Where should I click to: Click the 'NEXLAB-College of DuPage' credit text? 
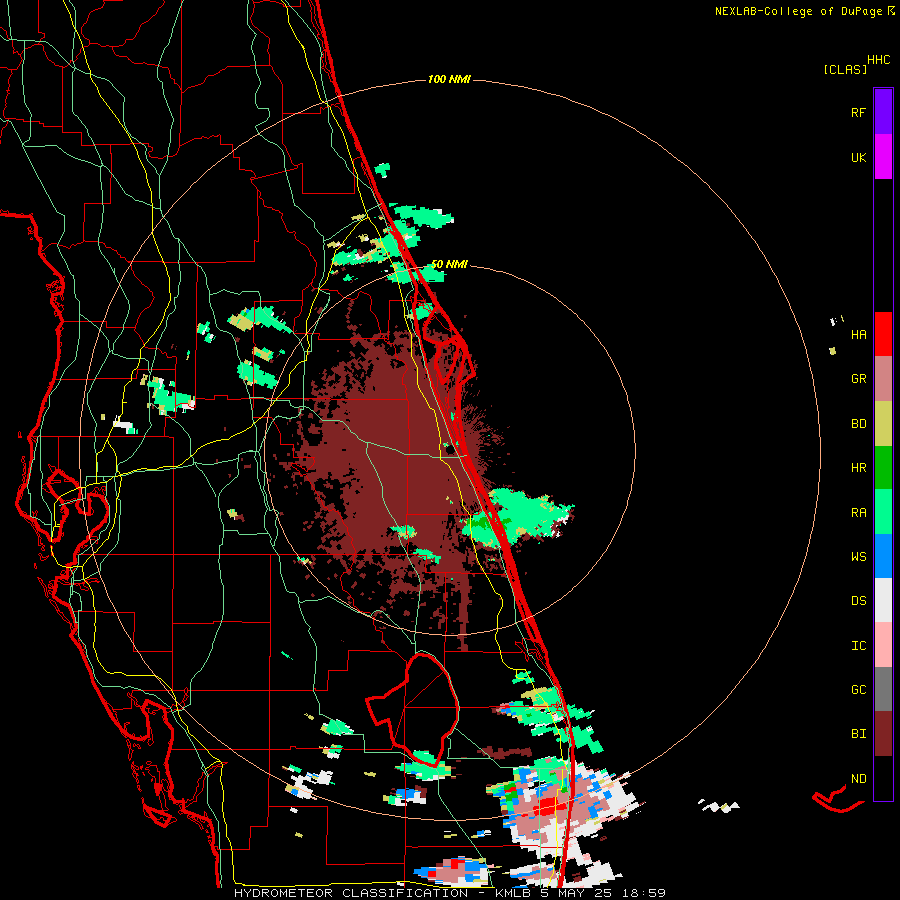799,11
